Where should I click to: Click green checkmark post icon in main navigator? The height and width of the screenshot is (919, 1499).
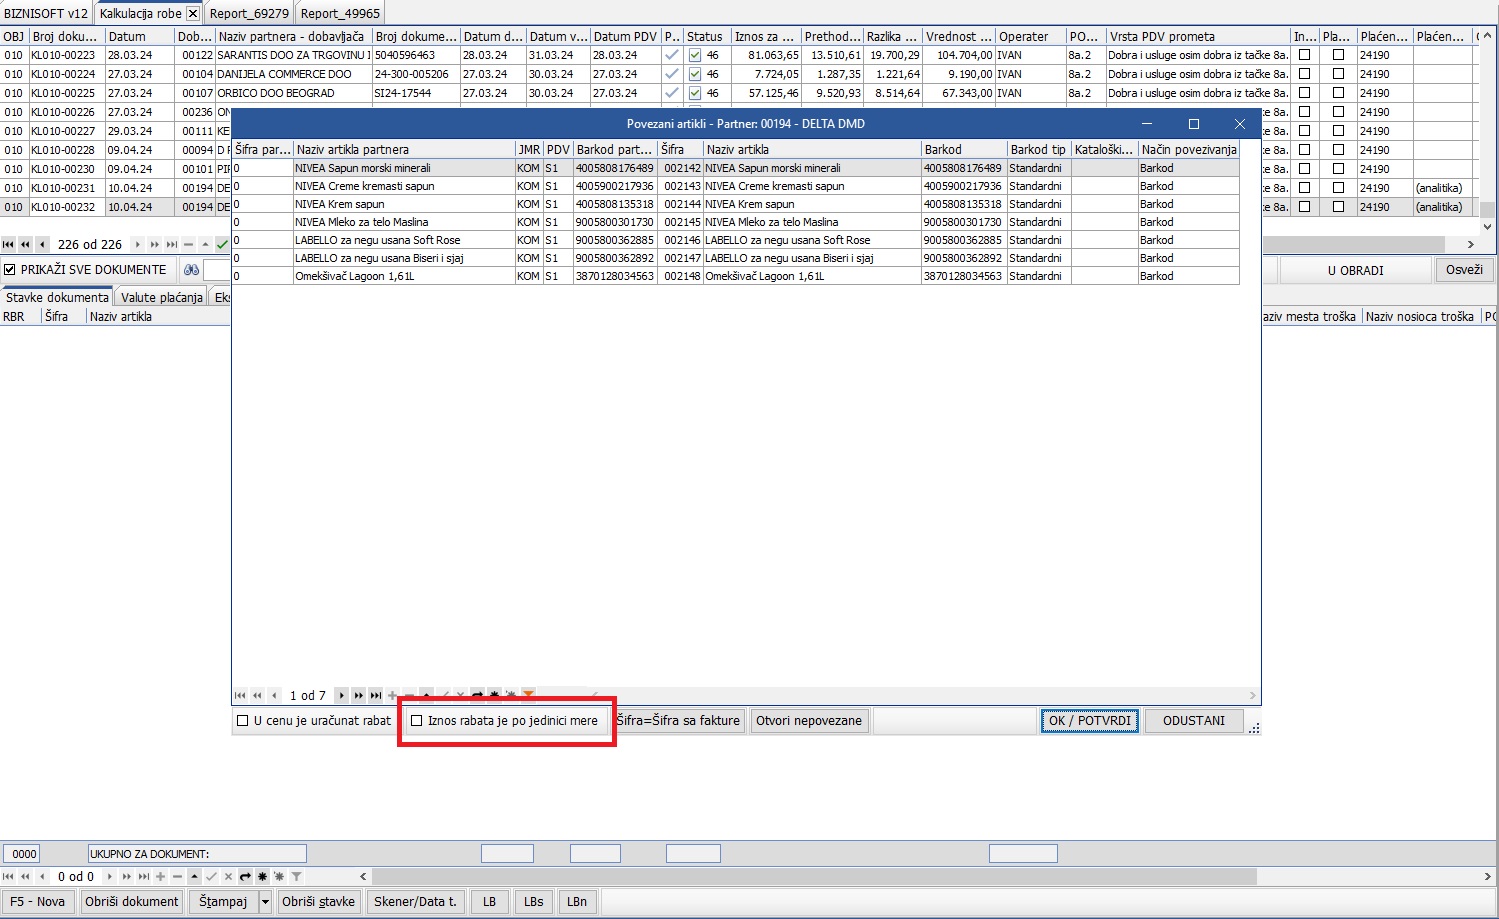pyautogui.click(x=222, y=244)
